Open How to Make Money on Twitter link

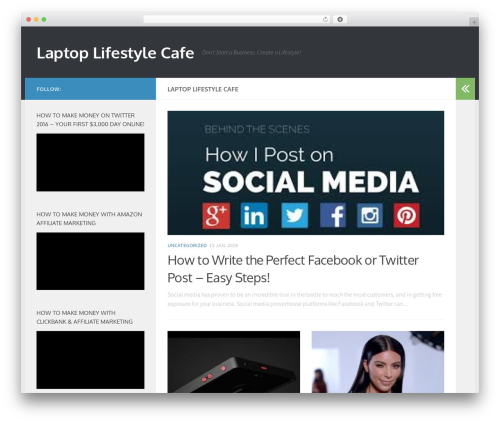pos(90,120)
